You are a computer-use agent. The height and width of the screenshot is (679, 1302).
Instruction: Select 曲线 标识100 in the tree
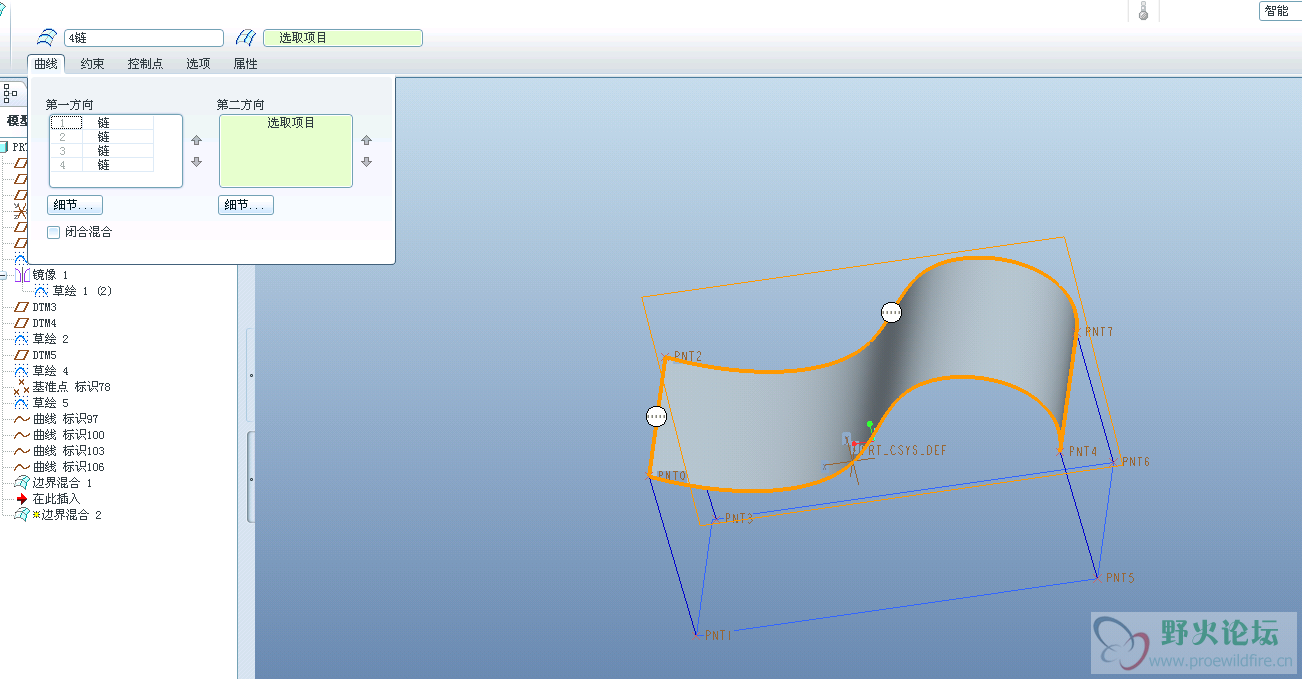click(68, 435)
